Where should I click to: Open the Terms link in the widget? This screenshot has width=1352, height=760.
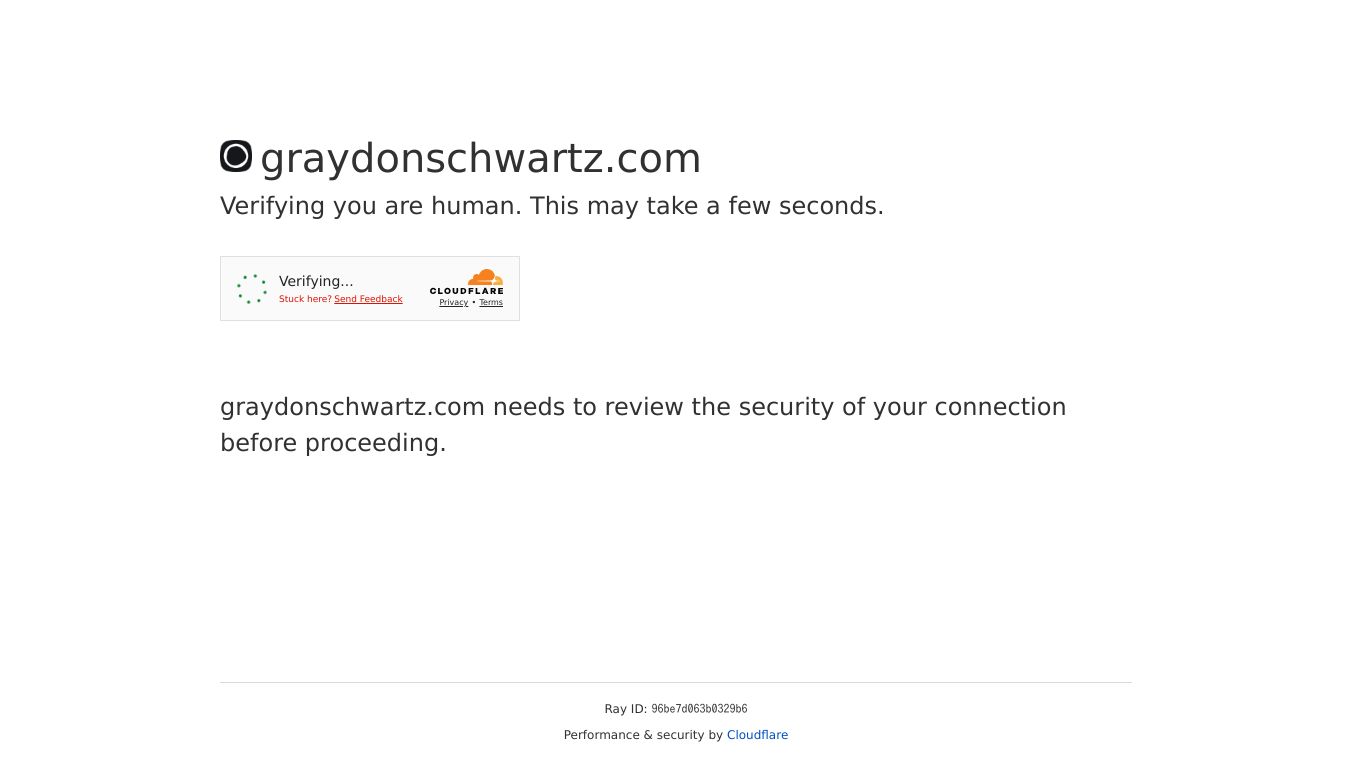point(491,303)
